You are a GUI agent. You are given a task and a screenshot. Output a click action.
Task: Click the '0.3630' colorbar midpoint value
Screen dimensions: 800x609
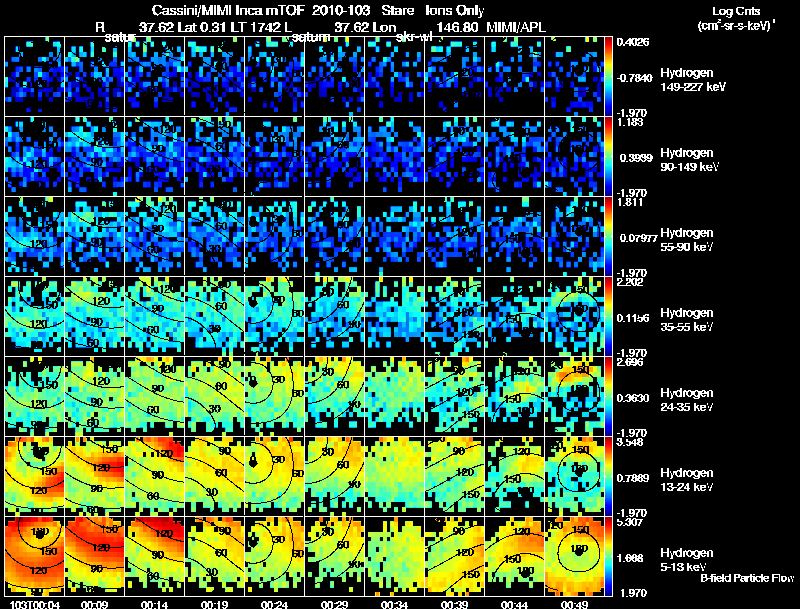point(634,398)
